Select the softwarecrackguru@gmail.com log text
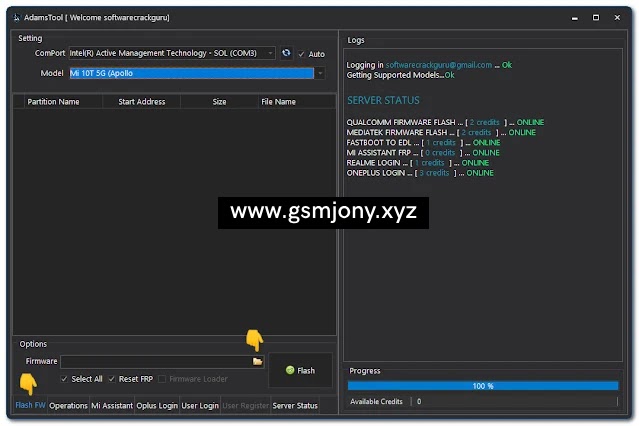This screenshot has height=426, width=639. point(439,65)
